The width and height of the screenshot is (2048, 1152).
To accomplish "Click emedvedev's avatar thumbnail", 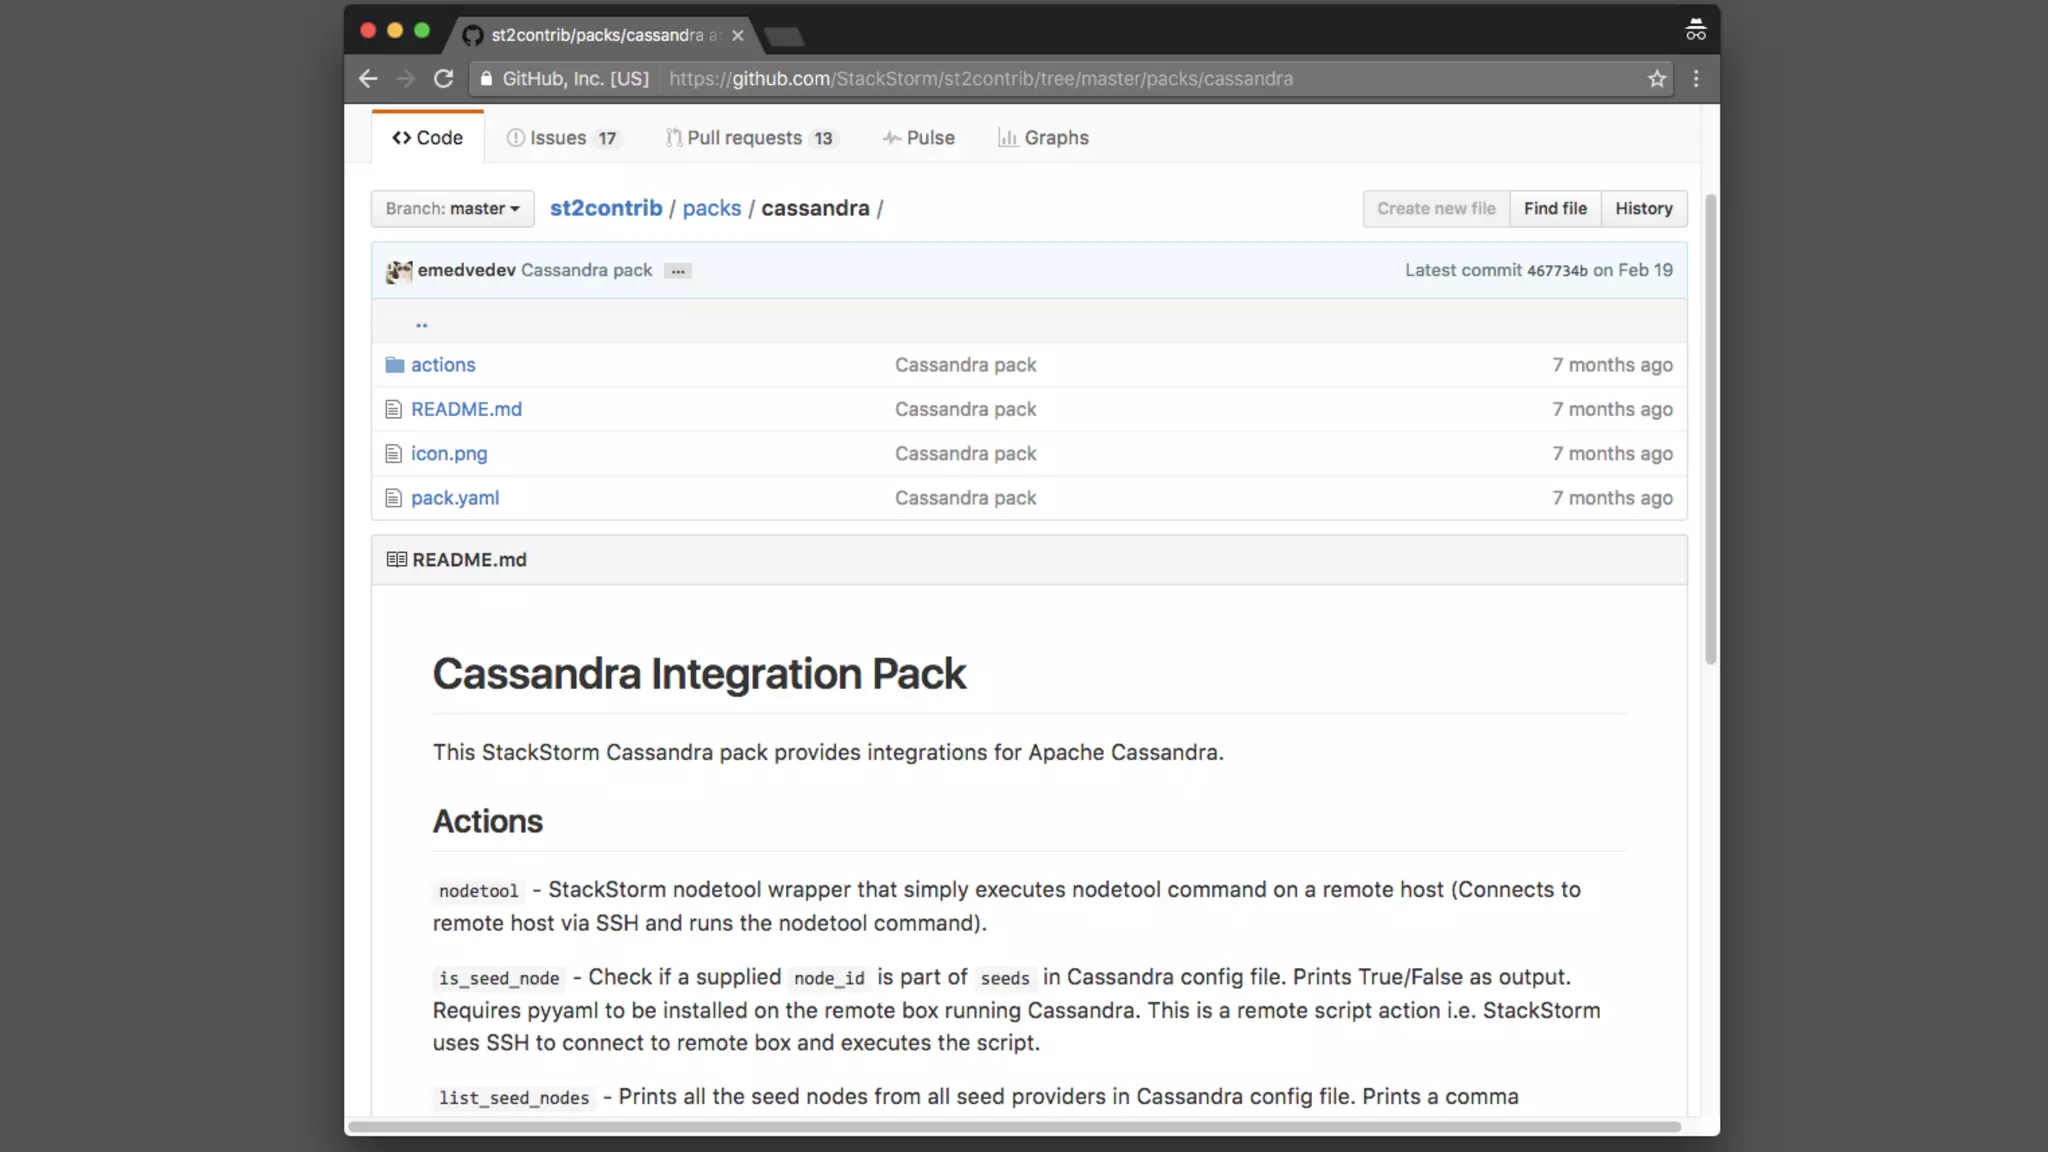I will [x=399, y=271].
